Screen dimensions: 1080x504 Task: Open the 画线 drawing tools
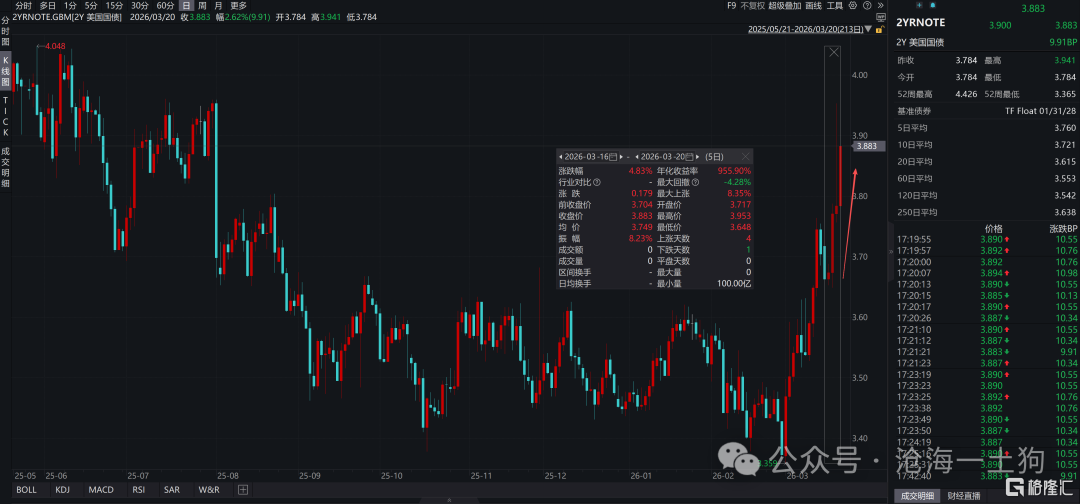click(x=813, y=6)
